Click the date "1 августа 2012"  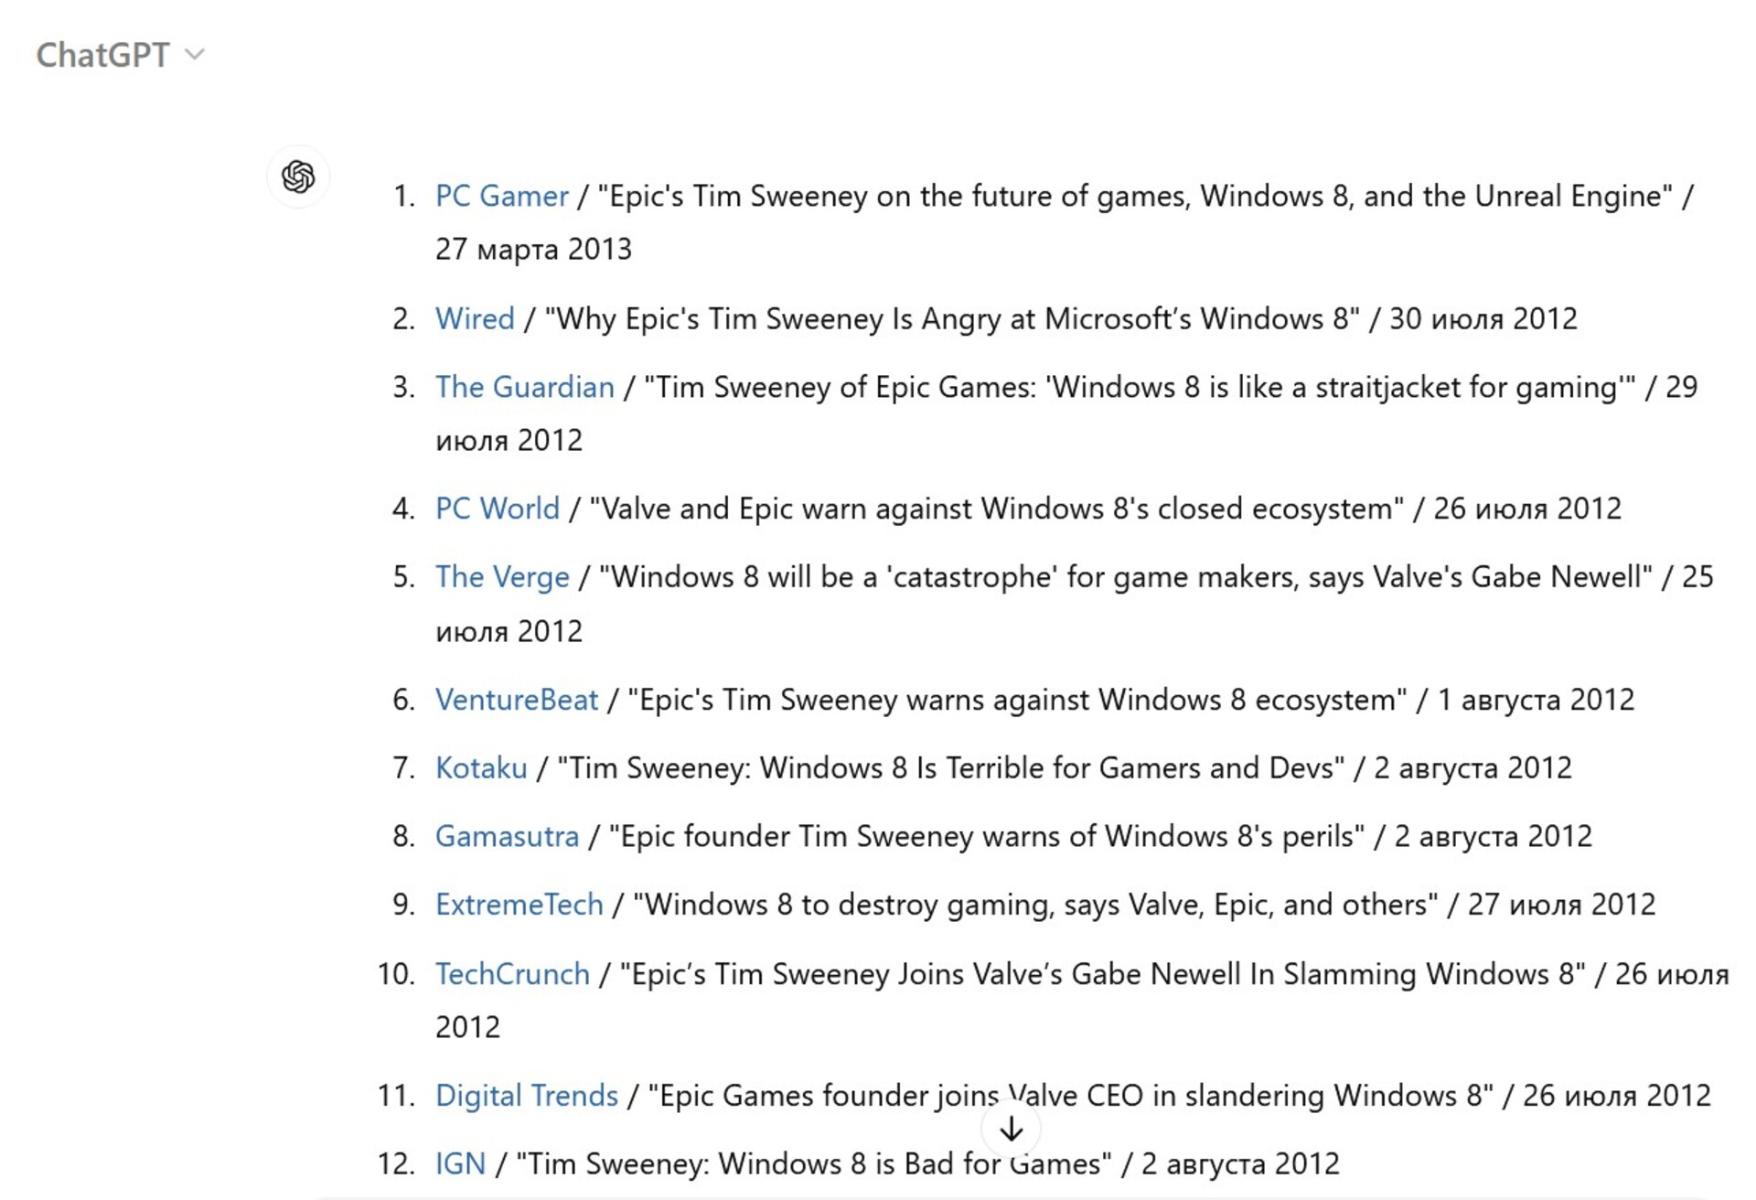1535,700
